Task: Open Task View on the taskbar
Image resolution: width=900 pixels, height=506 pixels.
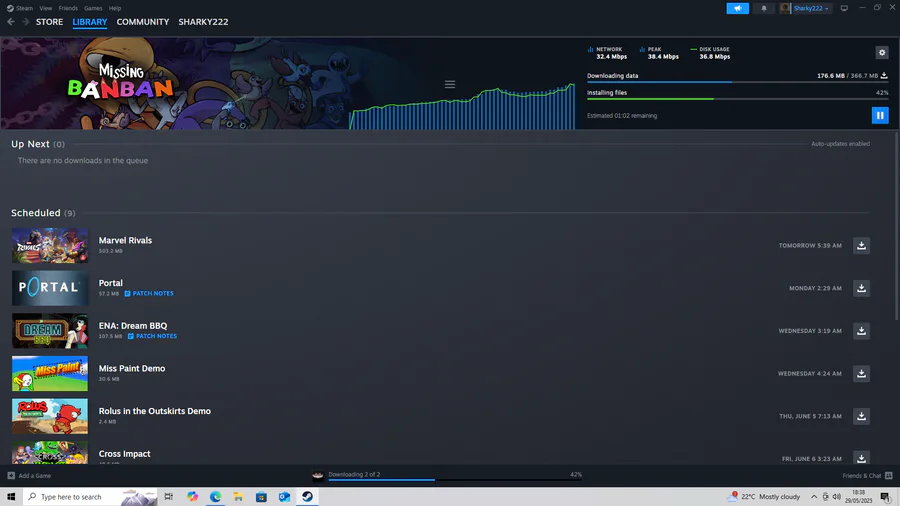Action: tap(169, 497)
